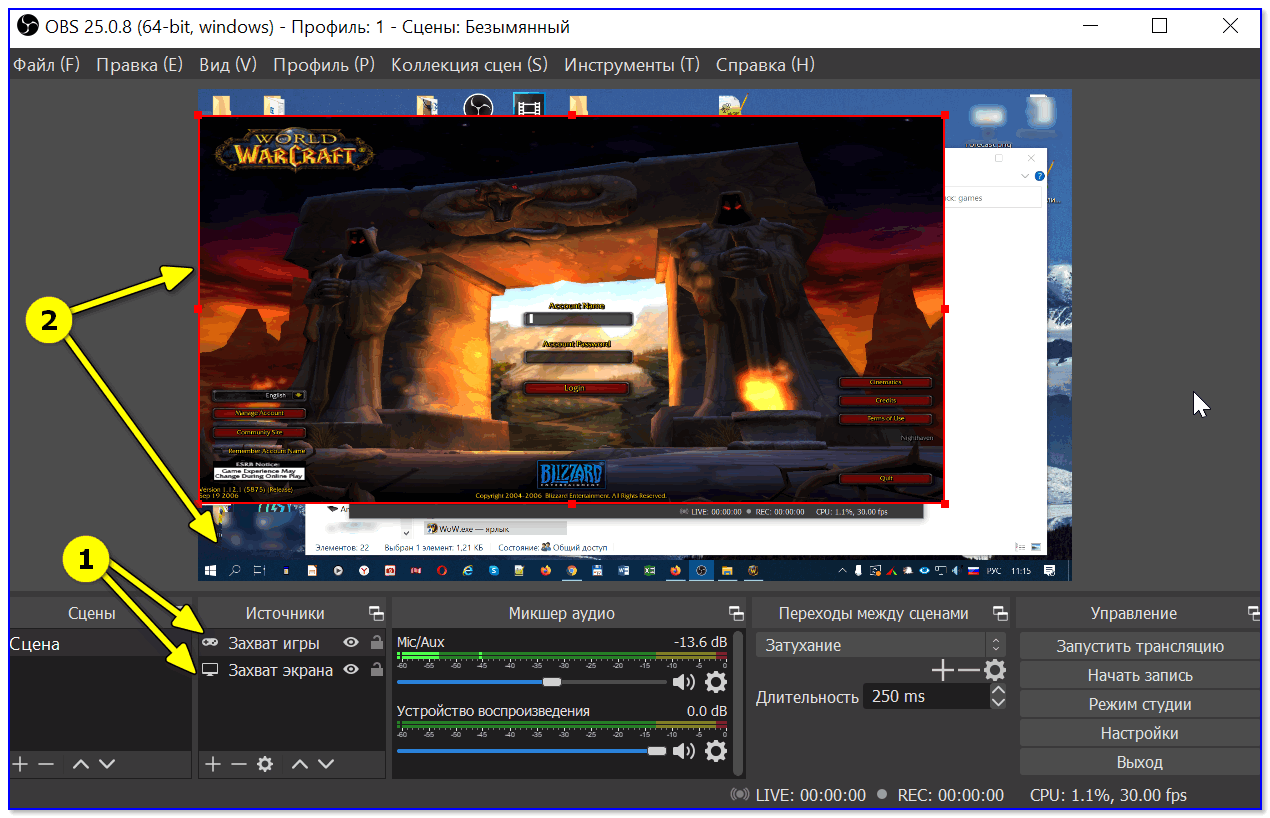Toggle the lock on Захват экрана source

[376, 670]
